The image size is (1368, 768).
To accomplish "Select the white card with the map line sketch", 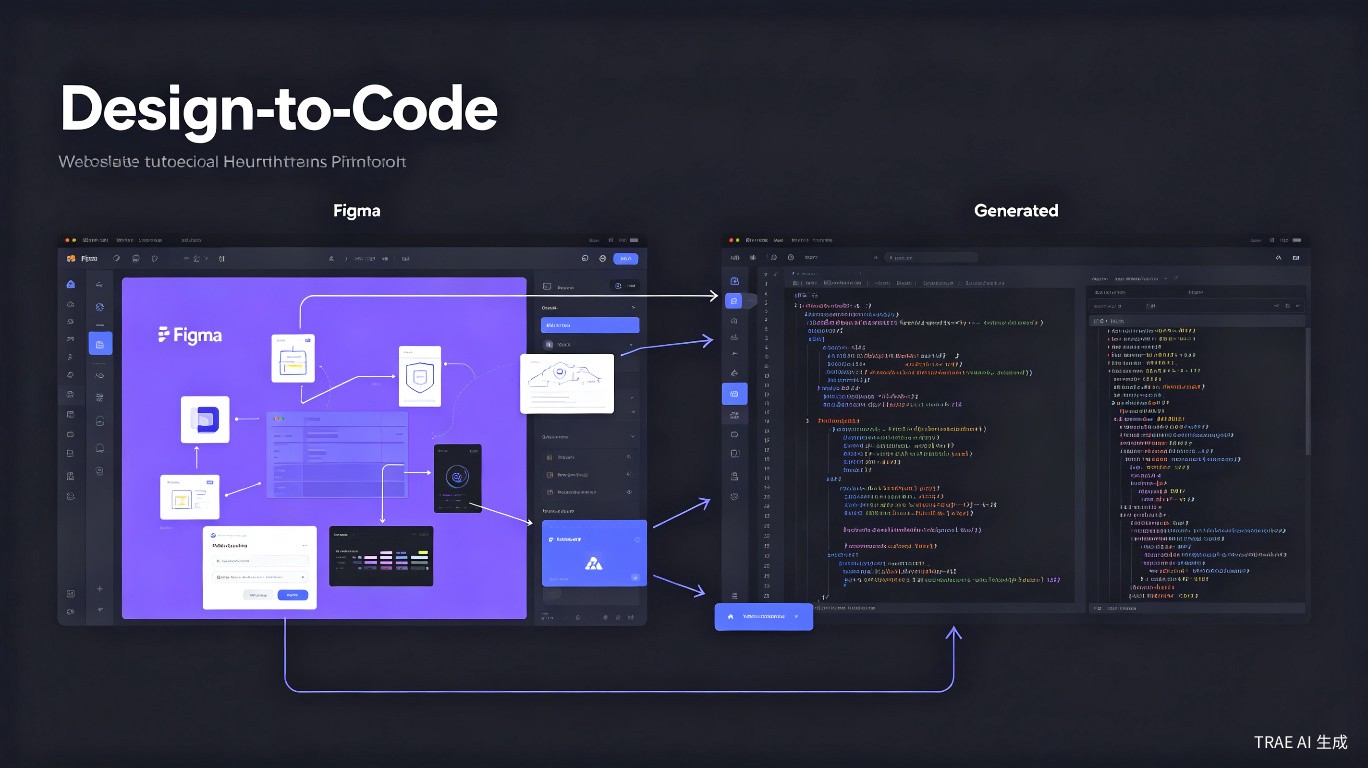I will pos(566,383).
